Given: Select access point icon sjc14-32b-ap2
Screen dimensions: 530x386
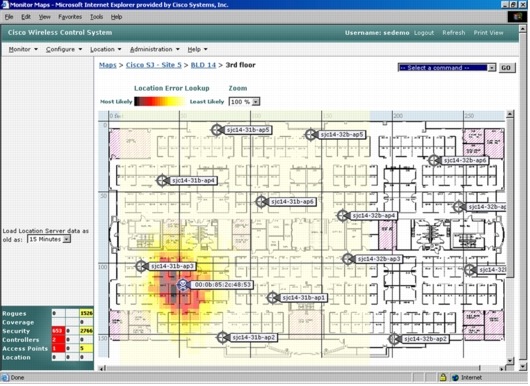Looking at the screenshot, I should (394, 339).
